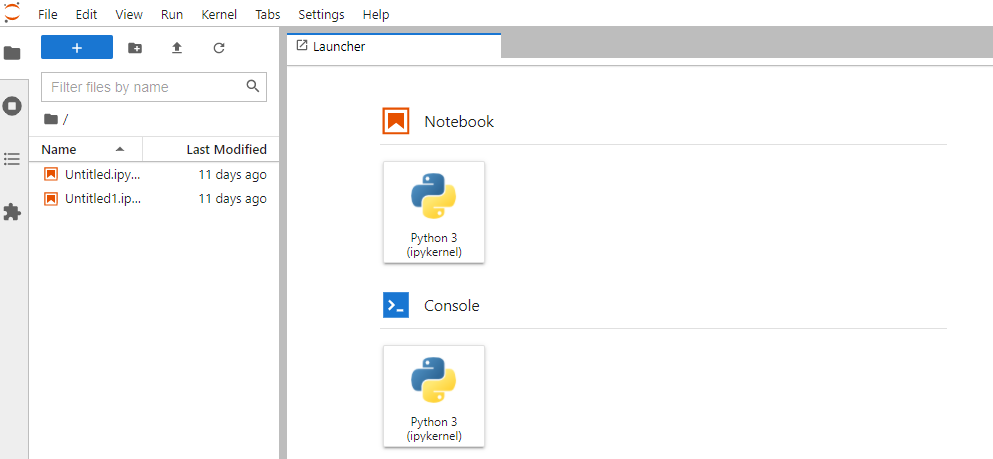The height and width of the screenshot is (459, 993).
Task: Open the Run menu
Action: point(172,14)
